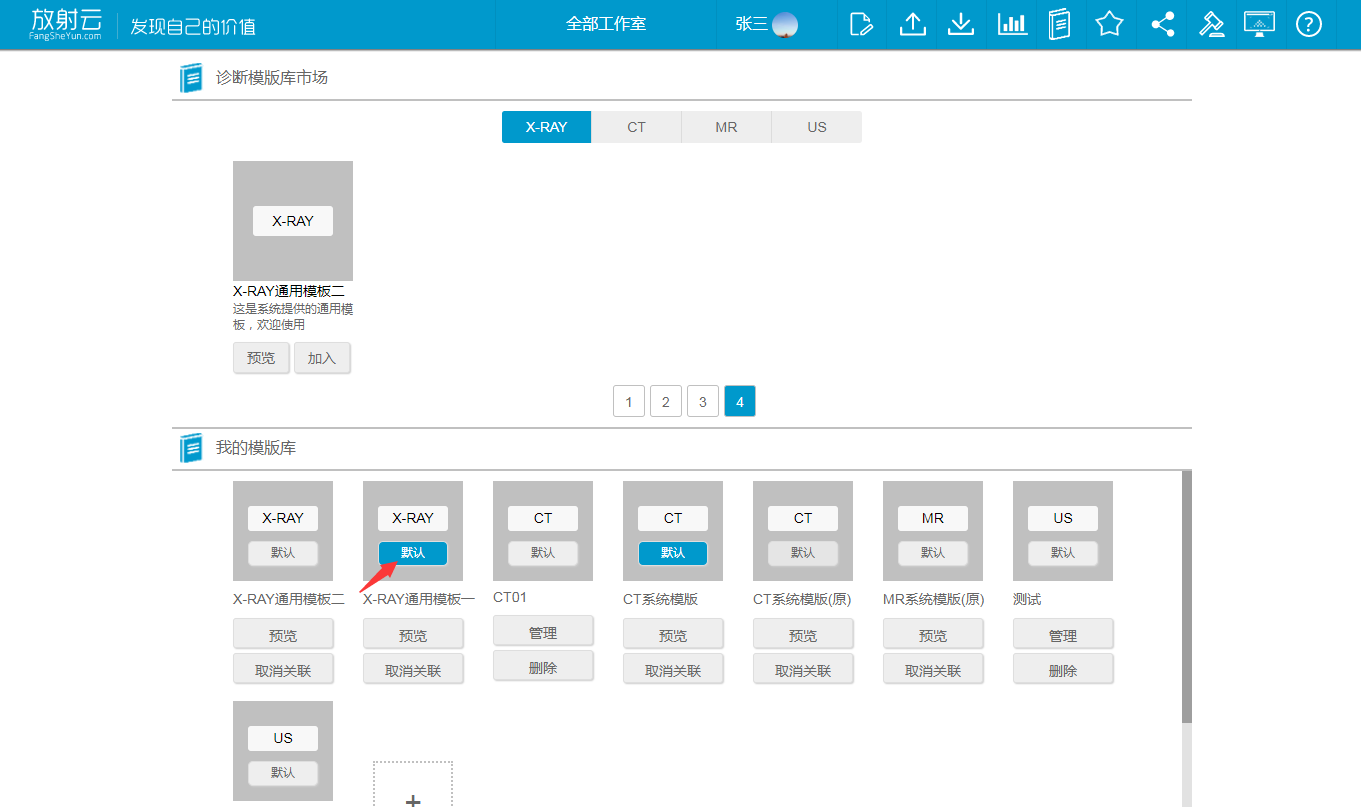
Task: Click the star favorites icon
Action: pyautogui.click(x=1109, y=24)
